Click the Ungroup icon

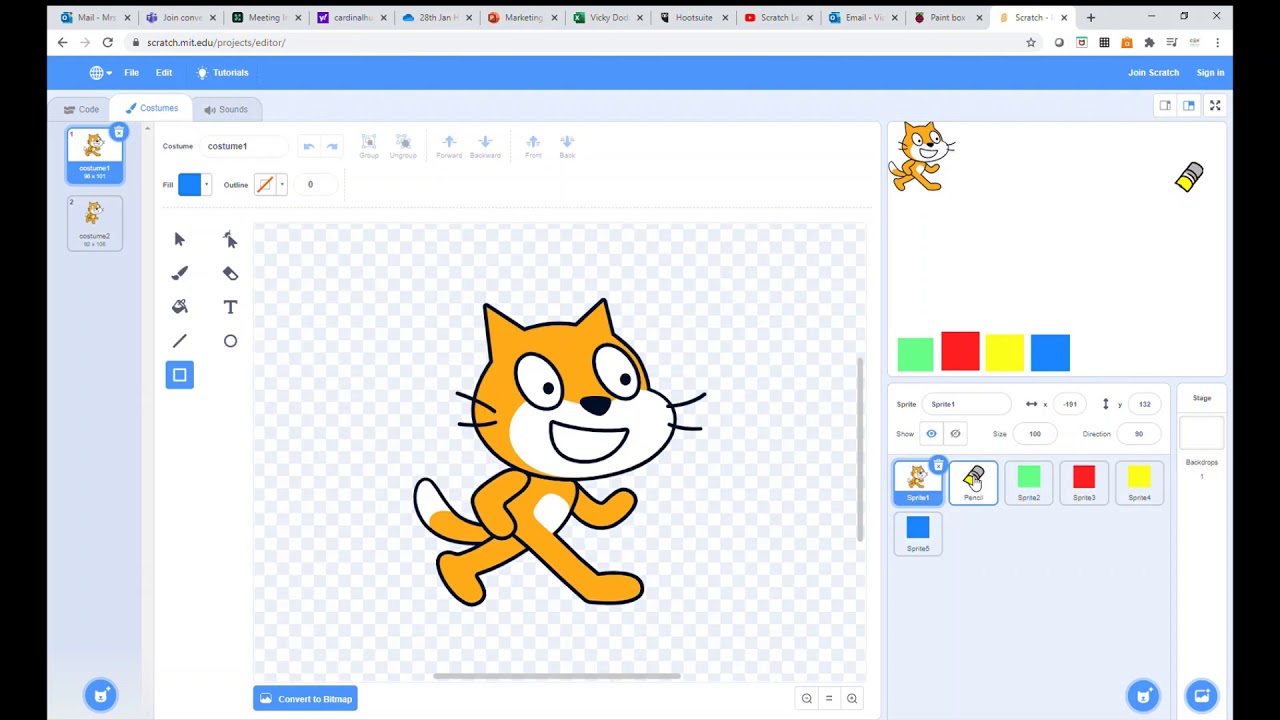(x=403, y=146)
